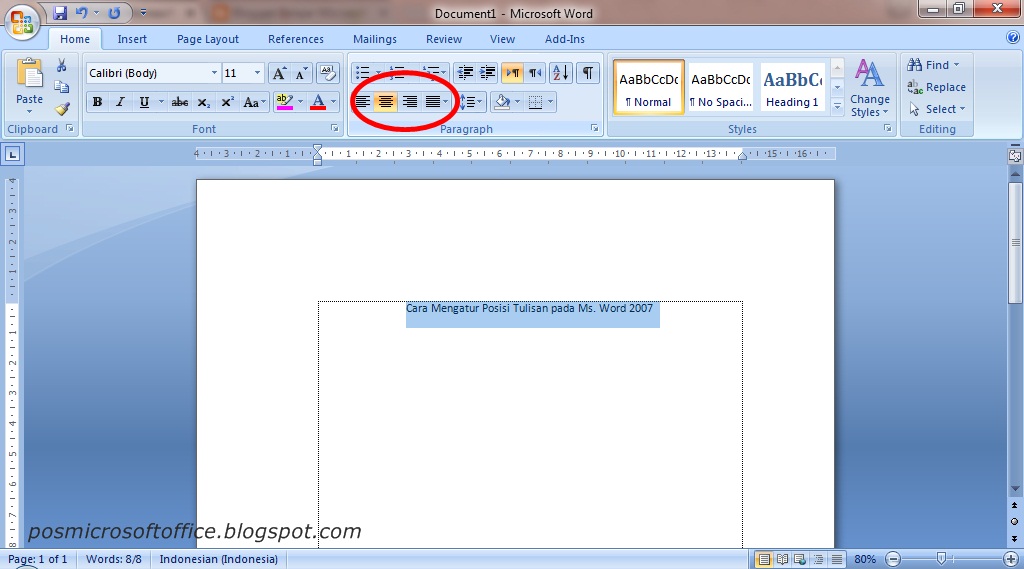Open the Calibri (Body) font dropdown
Screen dimensions: 1024x569
pyautogui.click(x=214, y=73)
